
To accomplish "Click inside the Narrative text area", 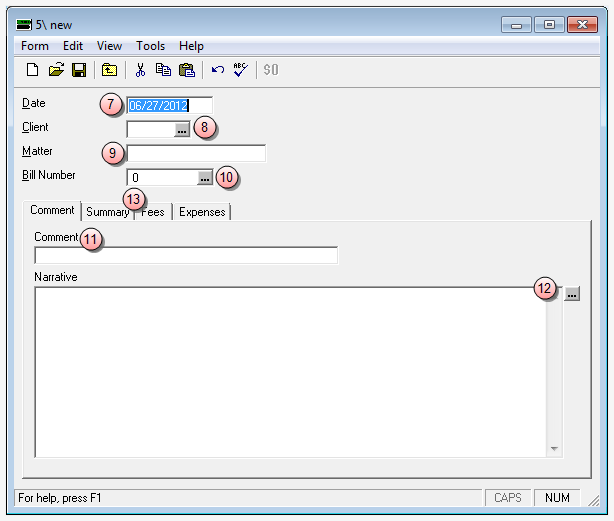I will coord(291,372).
